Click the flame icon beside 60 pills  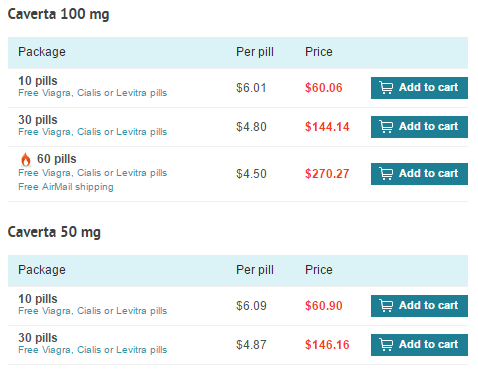(26, 159)
